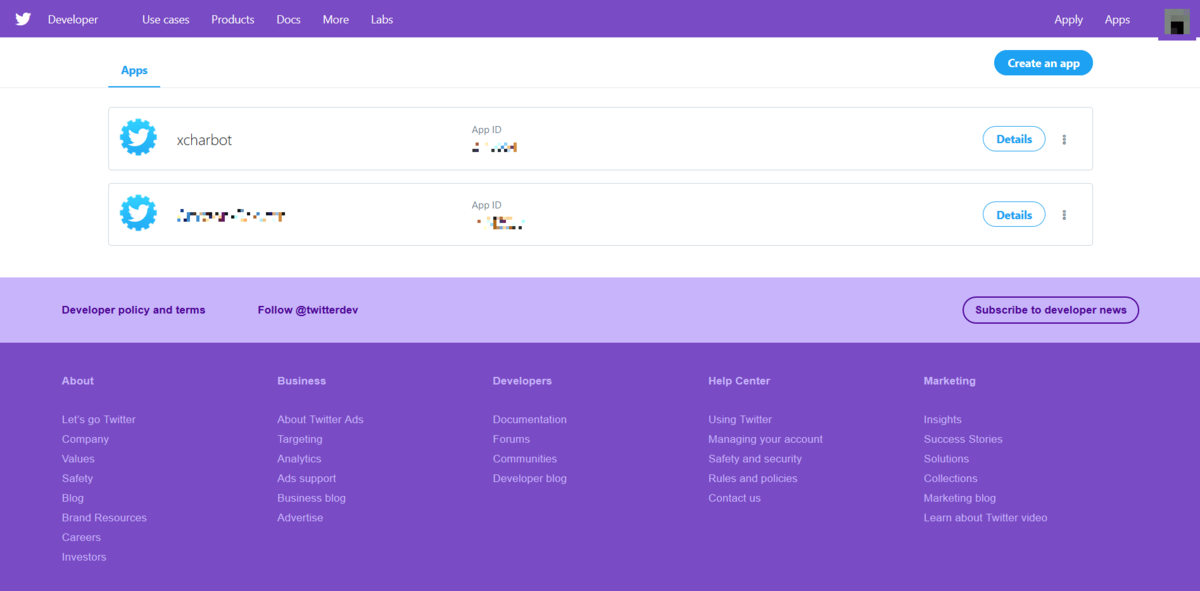Image resolution: width=1200 pixels, height=591 pixels.
Task: Click Subscribe to developer news
Action: pyautogui.click(x=1050, y=310)
